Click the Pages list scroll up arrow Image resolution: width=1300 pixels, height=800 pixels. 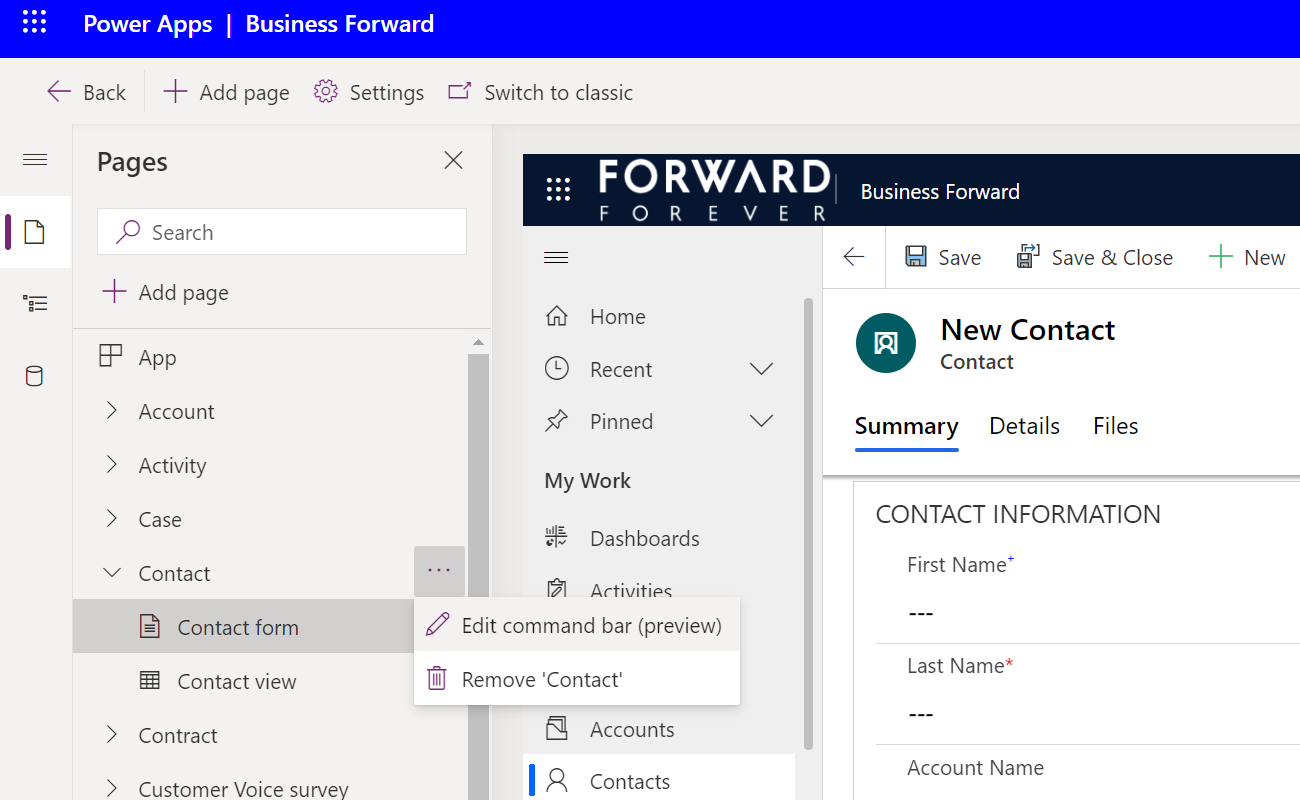[x=478, y=343]
